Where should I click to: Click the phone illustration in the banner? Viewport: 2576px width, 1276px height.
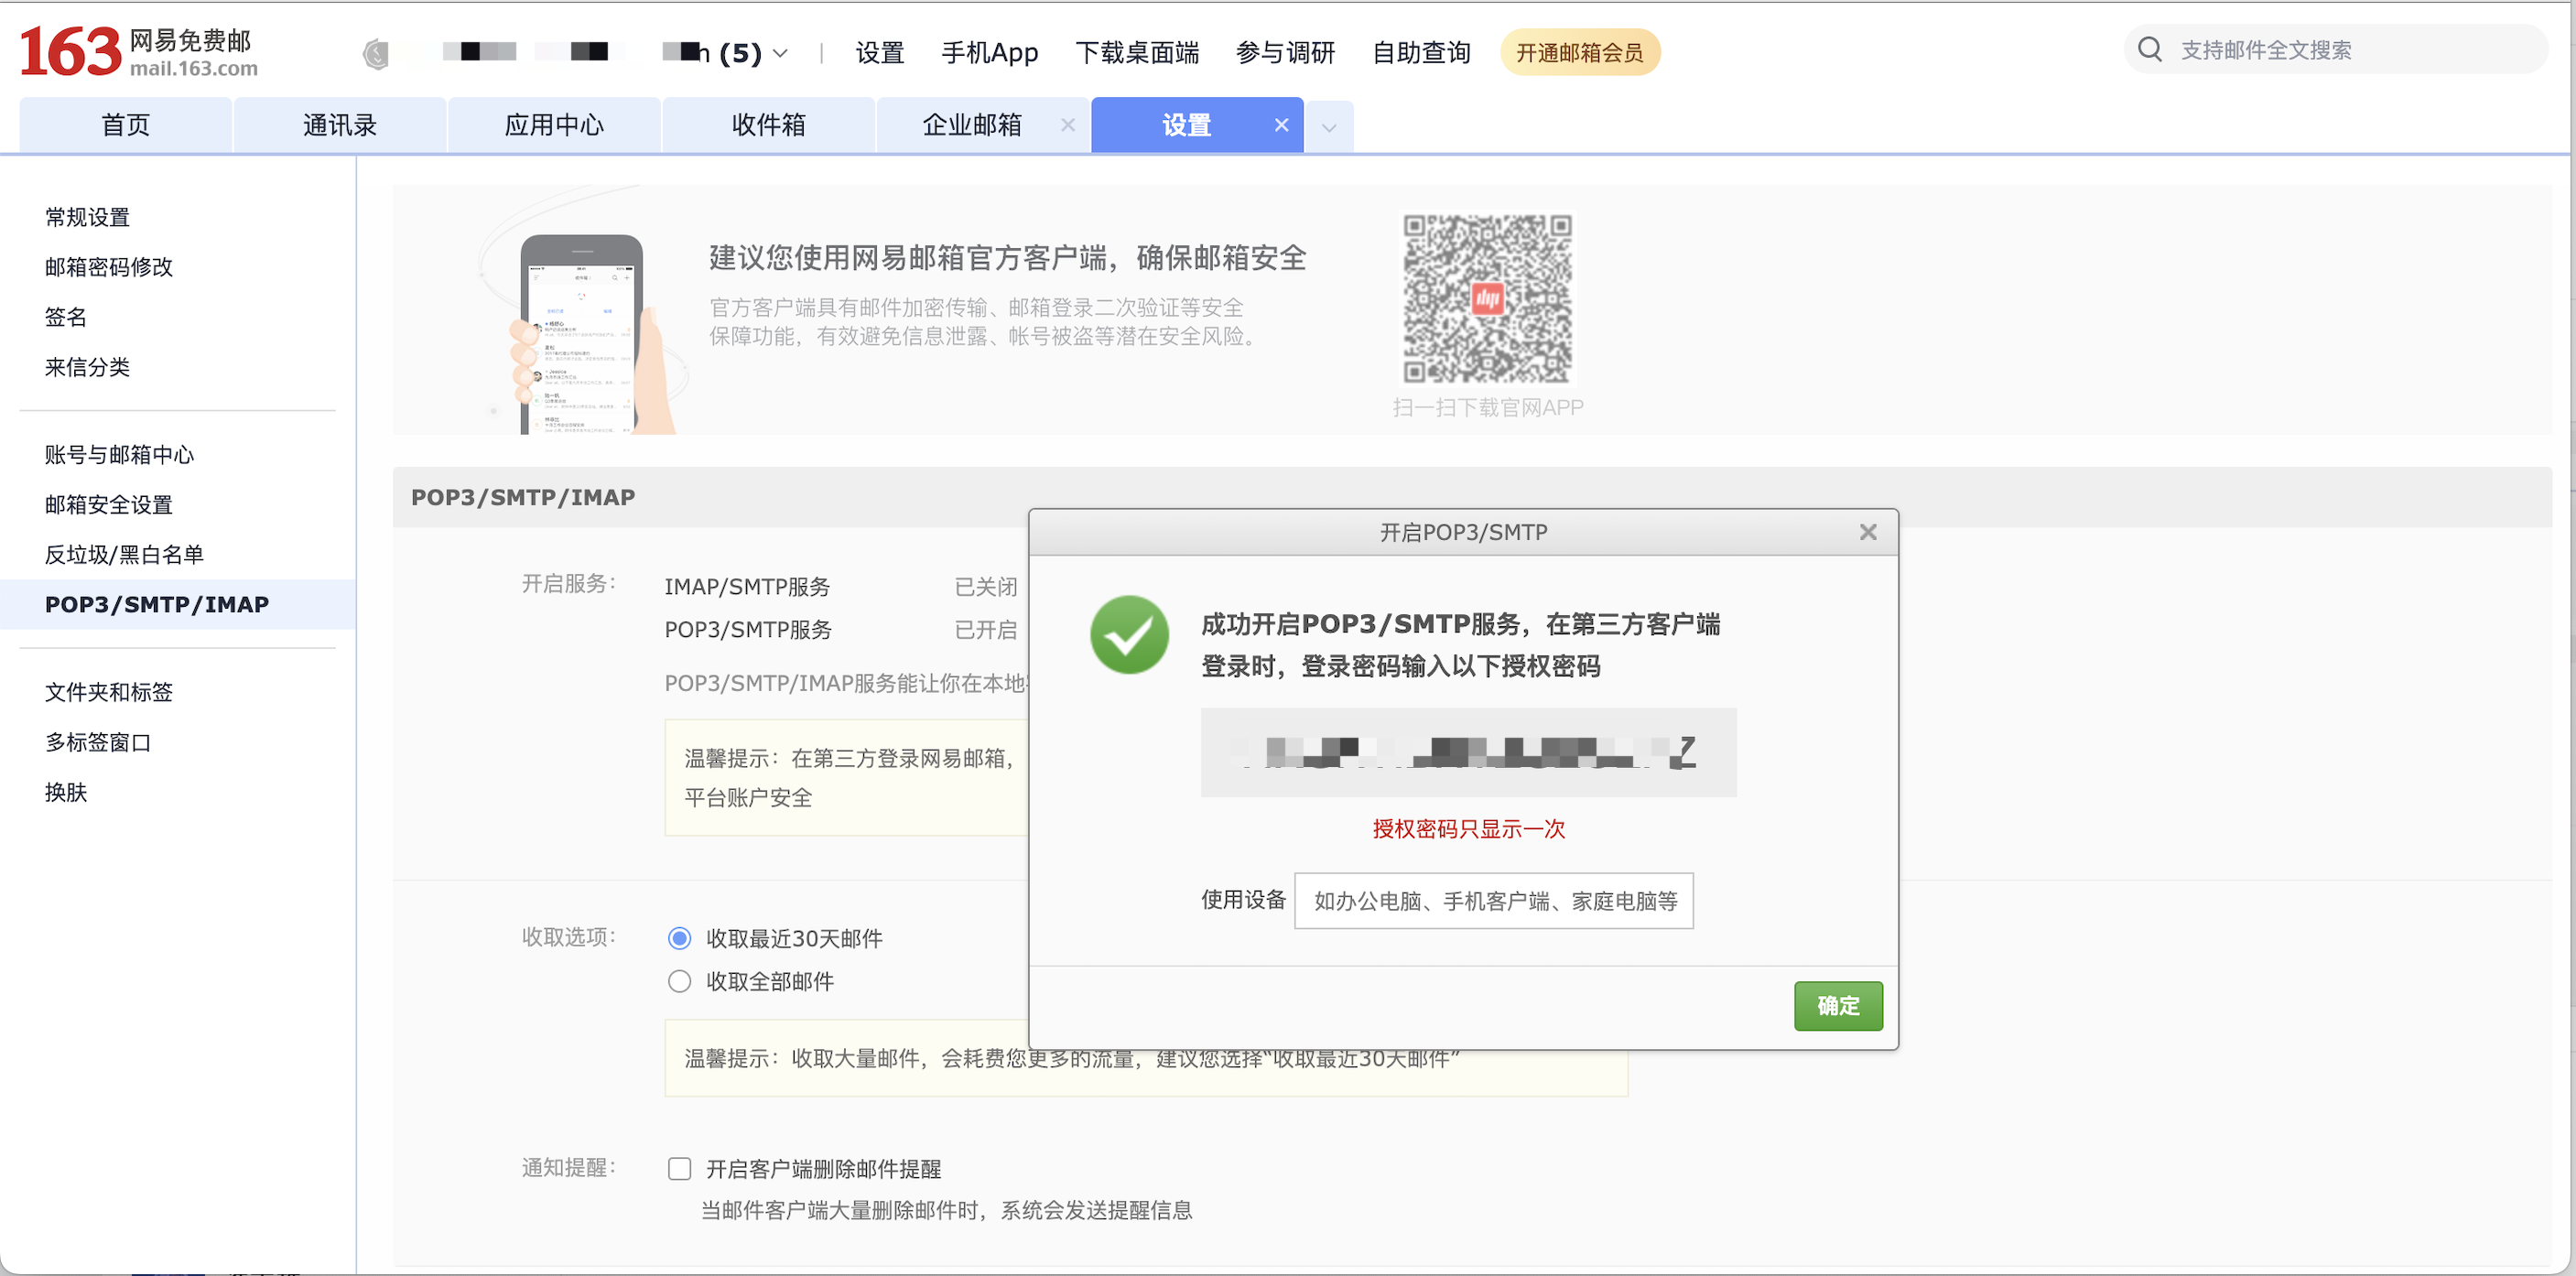[x=585, y=333]
